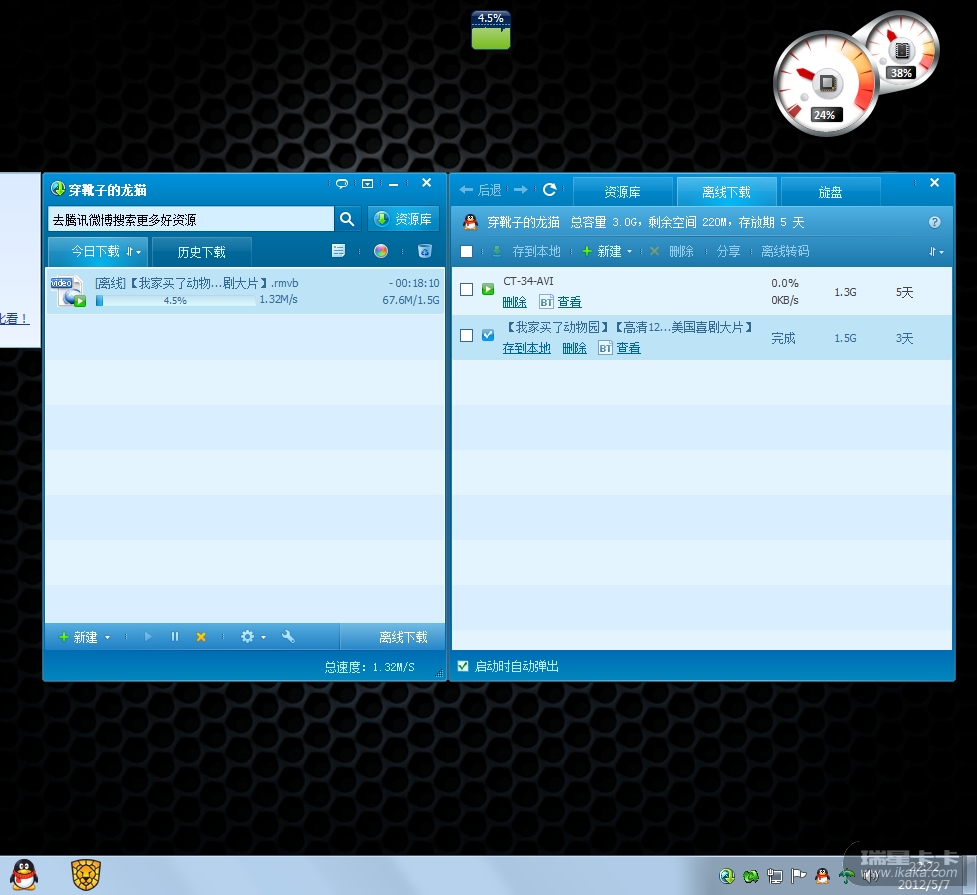Click the task list view icon
The width and height of the screenshot is (977, 895).
click(338, 251)
